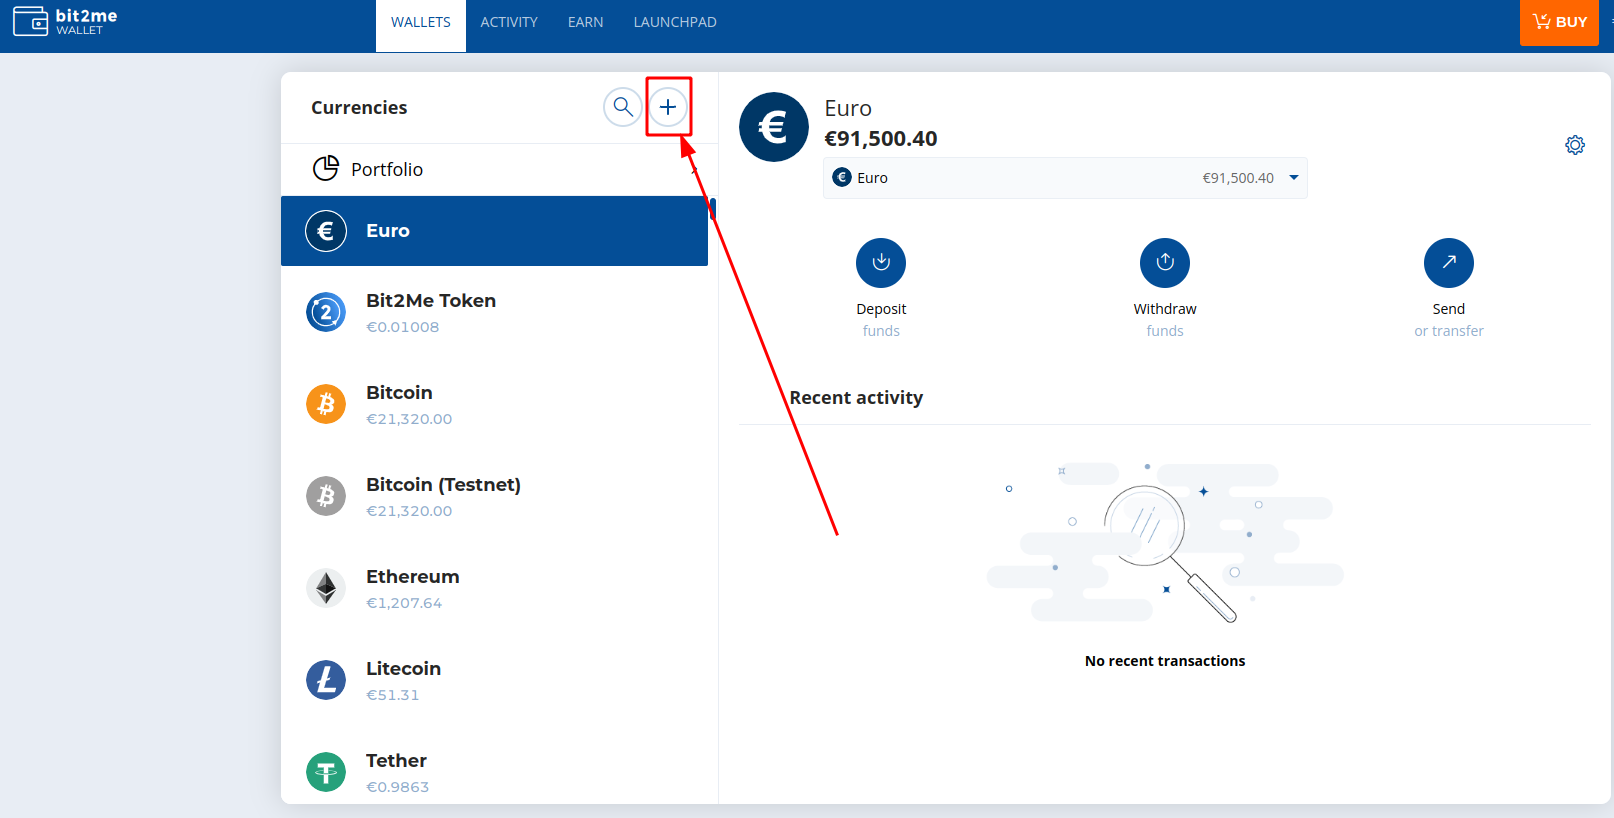Click the Bit2Me Token coin icon
The image size is (1614, 818).
pyautogui.click(x=326, y=312)
